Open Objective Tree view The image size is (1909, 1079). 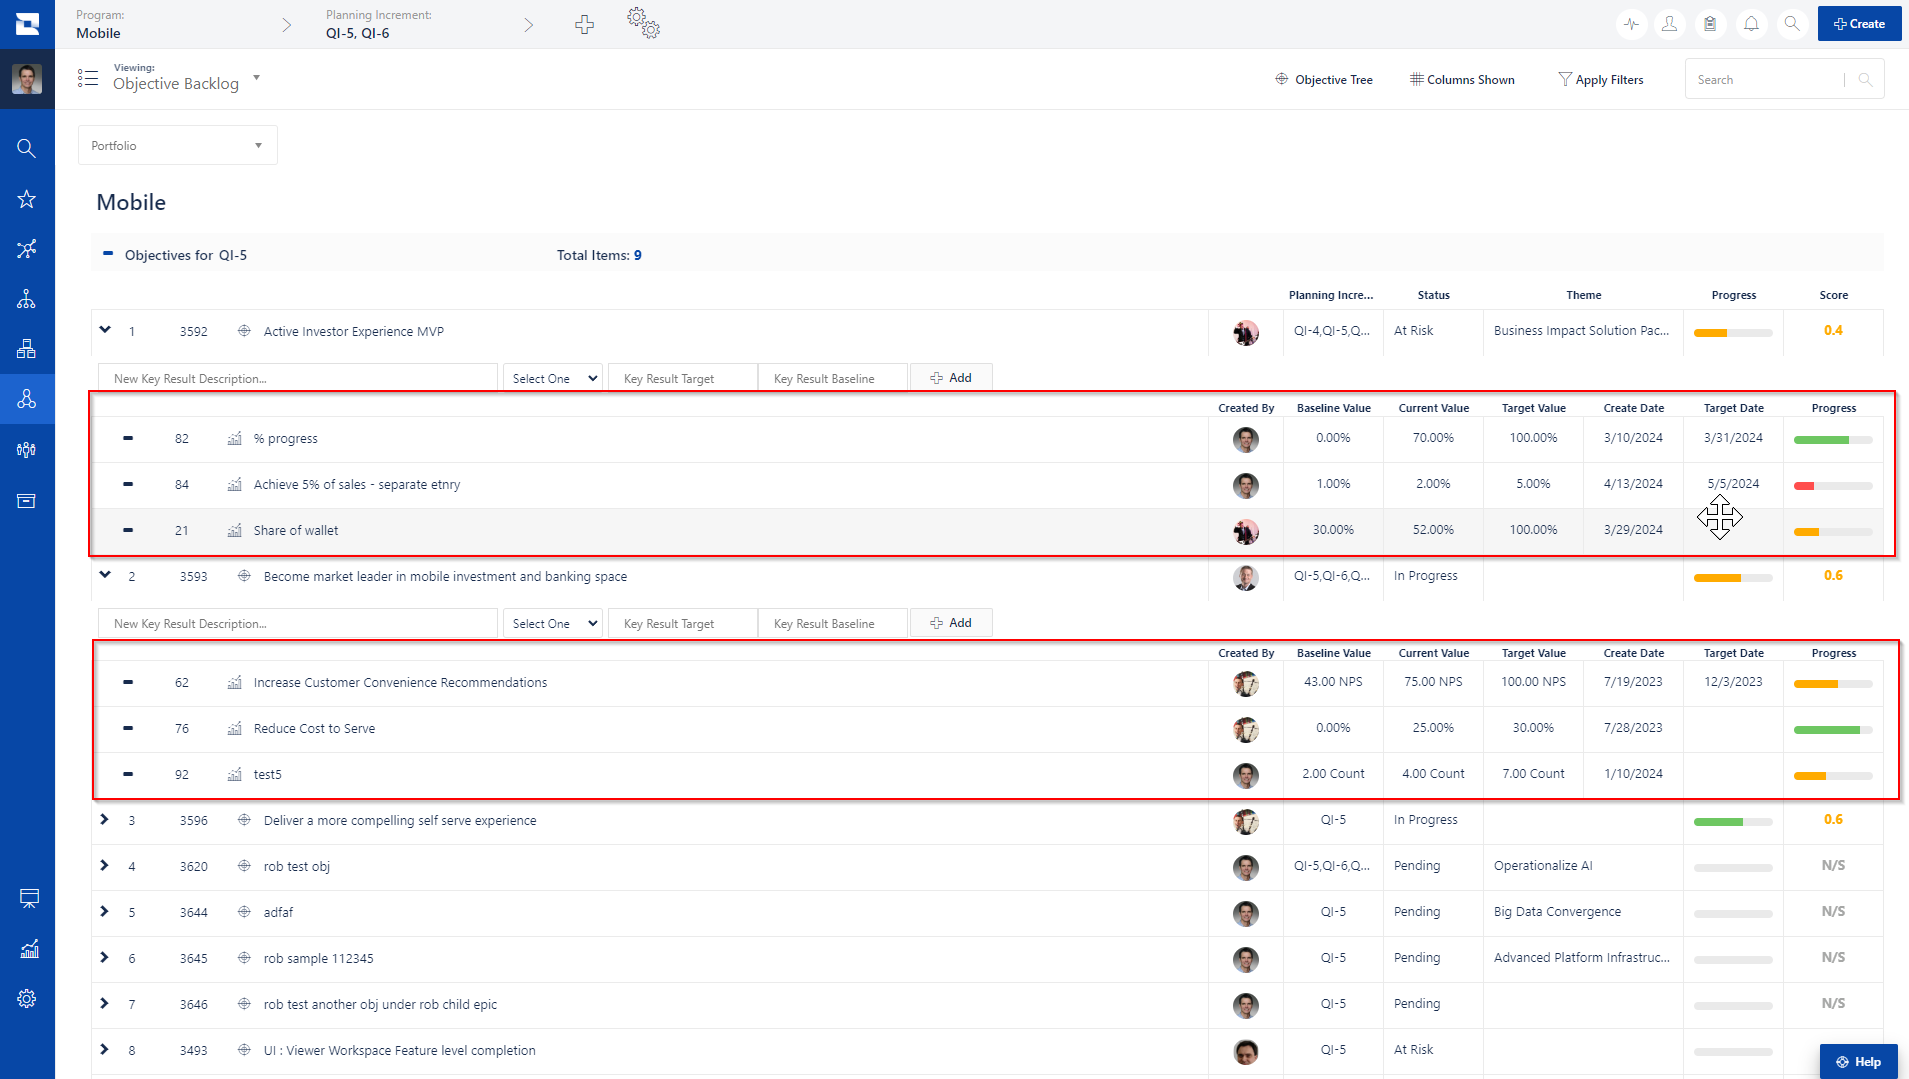click(x=1324, y=80)
